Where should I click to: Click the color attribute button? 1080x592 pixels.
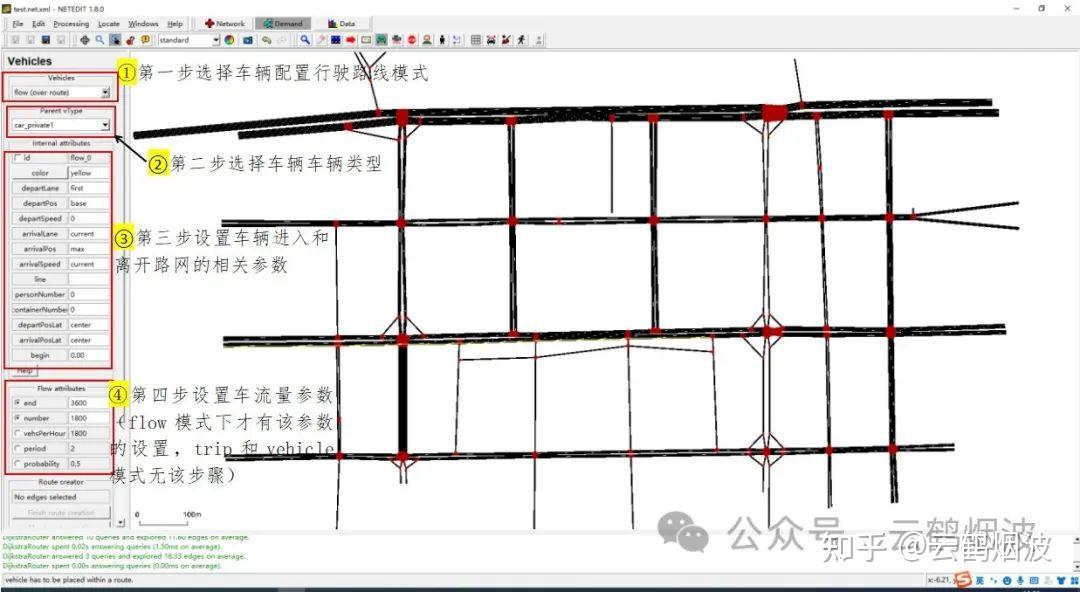pos(40,173)
